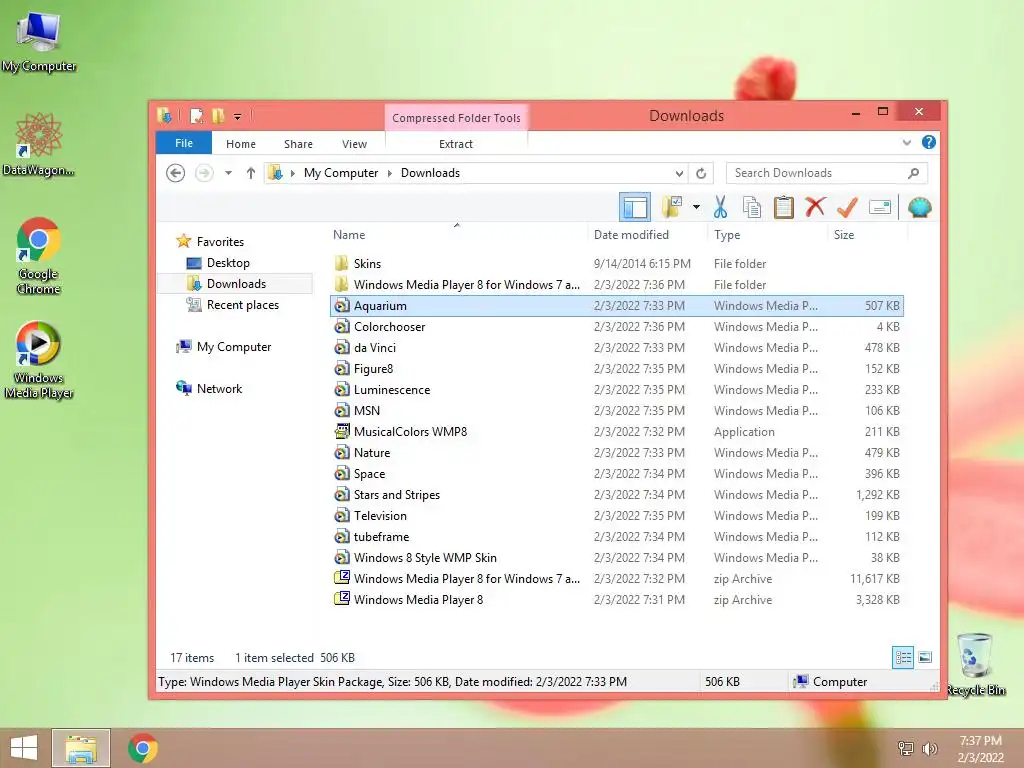Click the volume speaker tray icon
The image size is (1024, 768).
pos(929,748)
